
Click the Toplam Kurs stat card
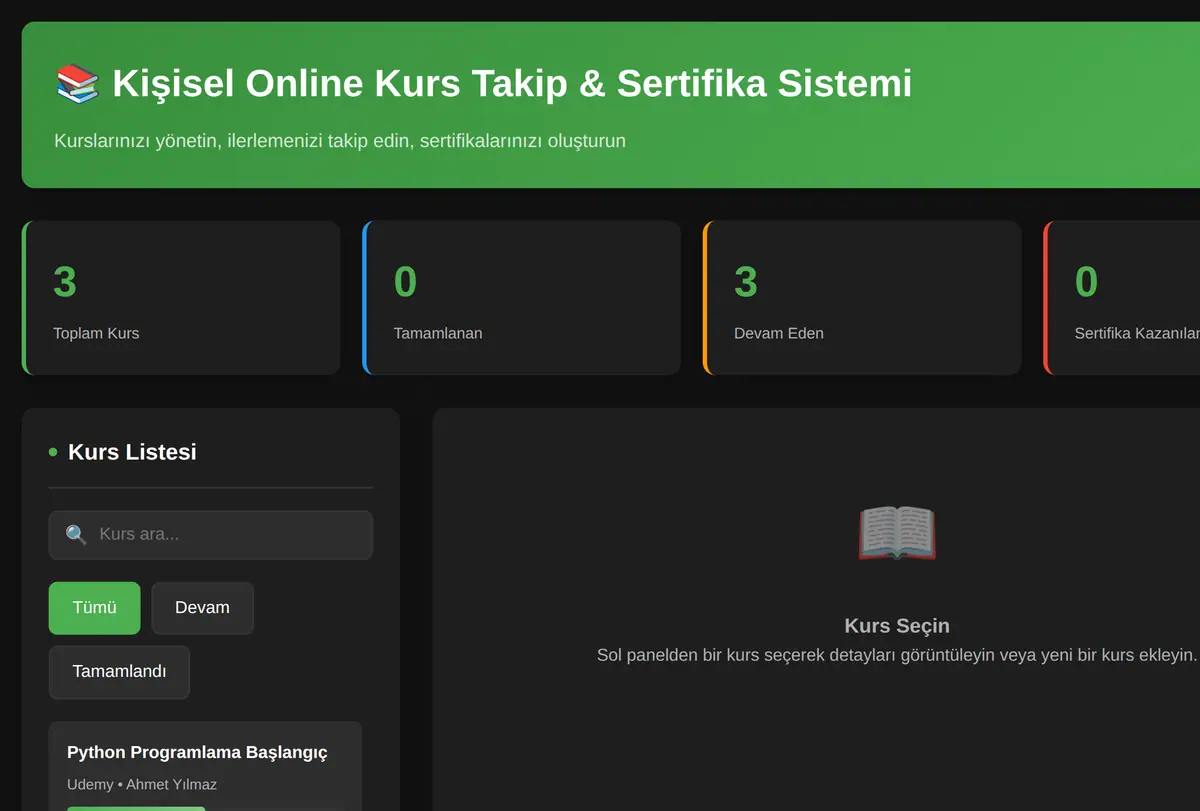tap(181, 298)
